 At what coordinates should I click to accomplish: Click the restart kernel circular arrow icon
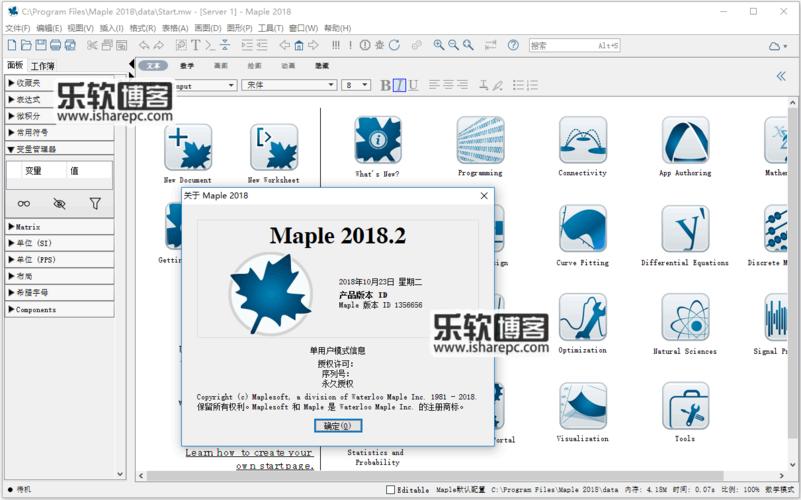coord(394,45)
